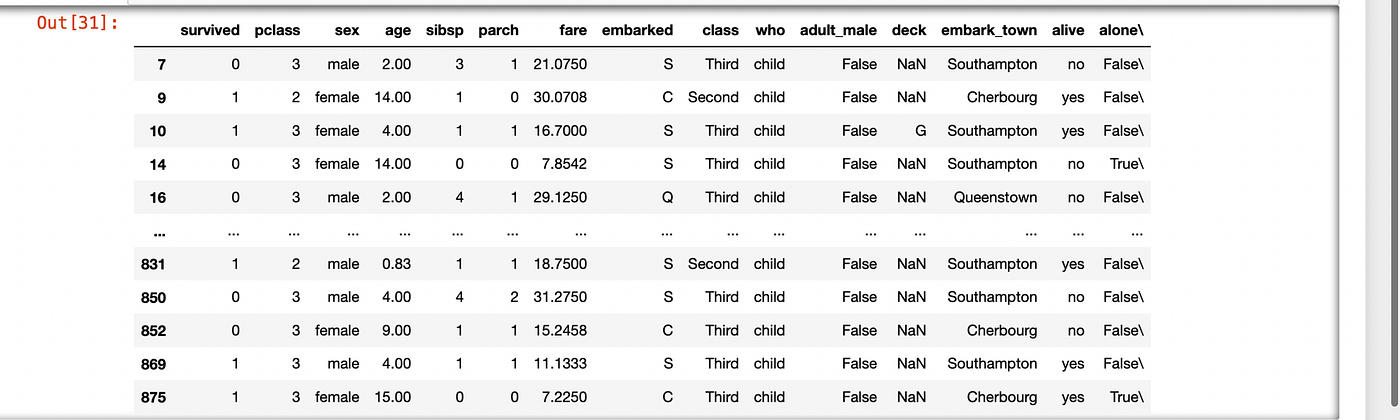This screenshot has width=1400, height=420.
Task: Click the pclass column header
Action: tap(277, 30)
